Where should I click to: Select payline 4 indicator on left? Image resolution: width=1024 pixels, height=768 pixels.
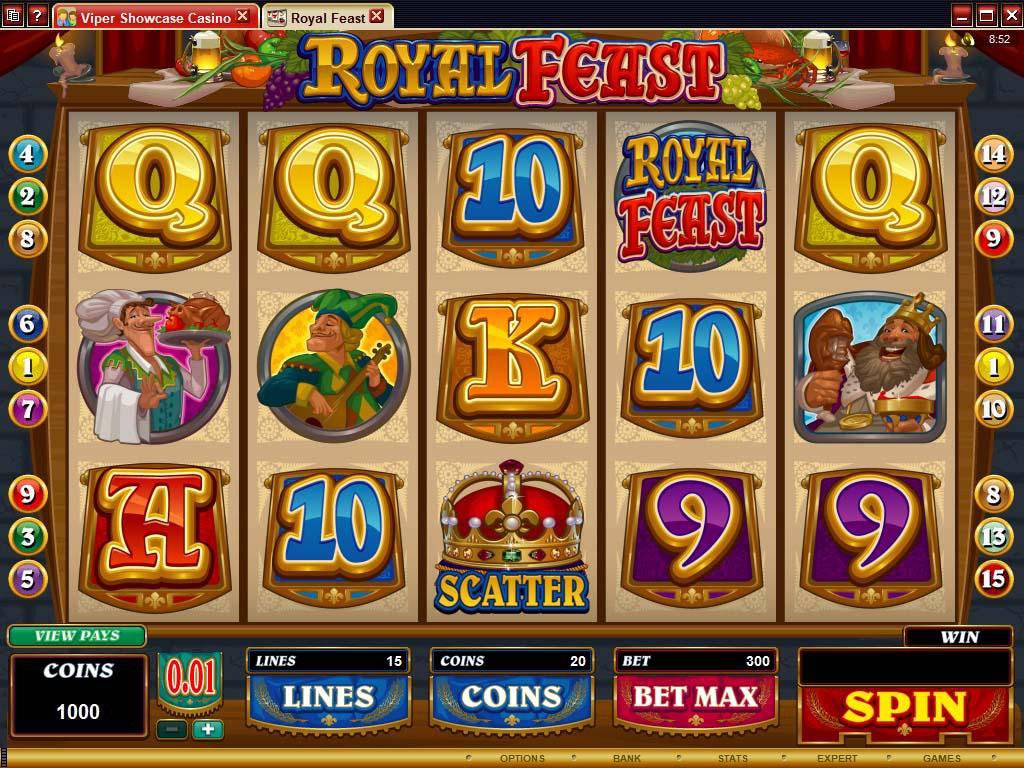click(27, 154)
